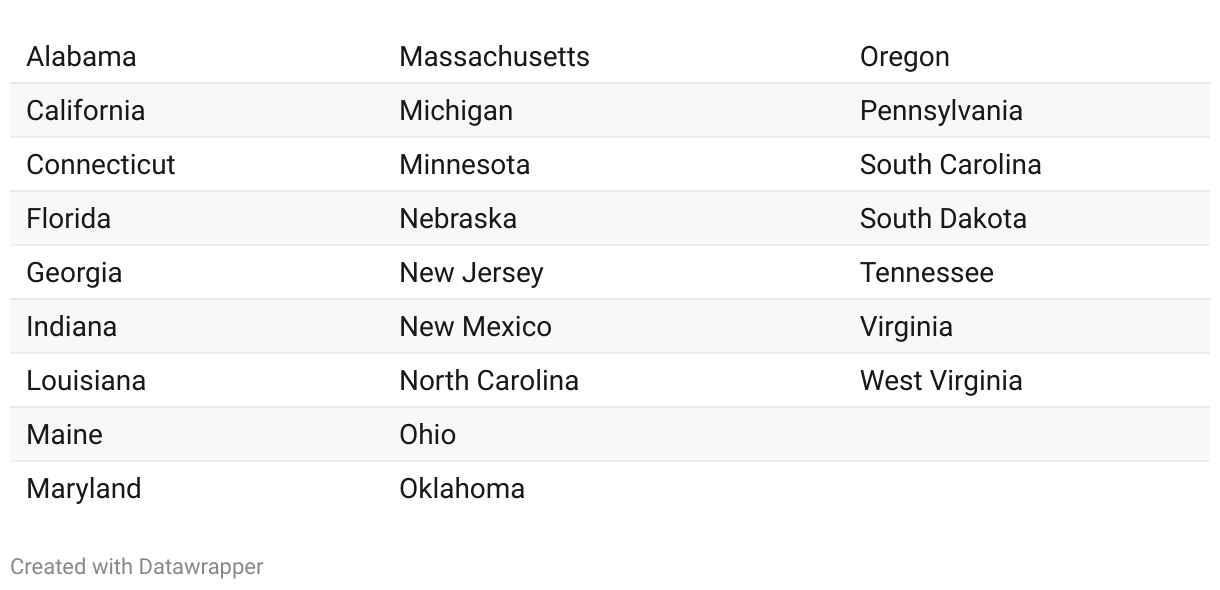Image resolution: width=1220 pixels, height=590 pixels.
Task: Click the Georgia table entry
Action: point(74,273)
